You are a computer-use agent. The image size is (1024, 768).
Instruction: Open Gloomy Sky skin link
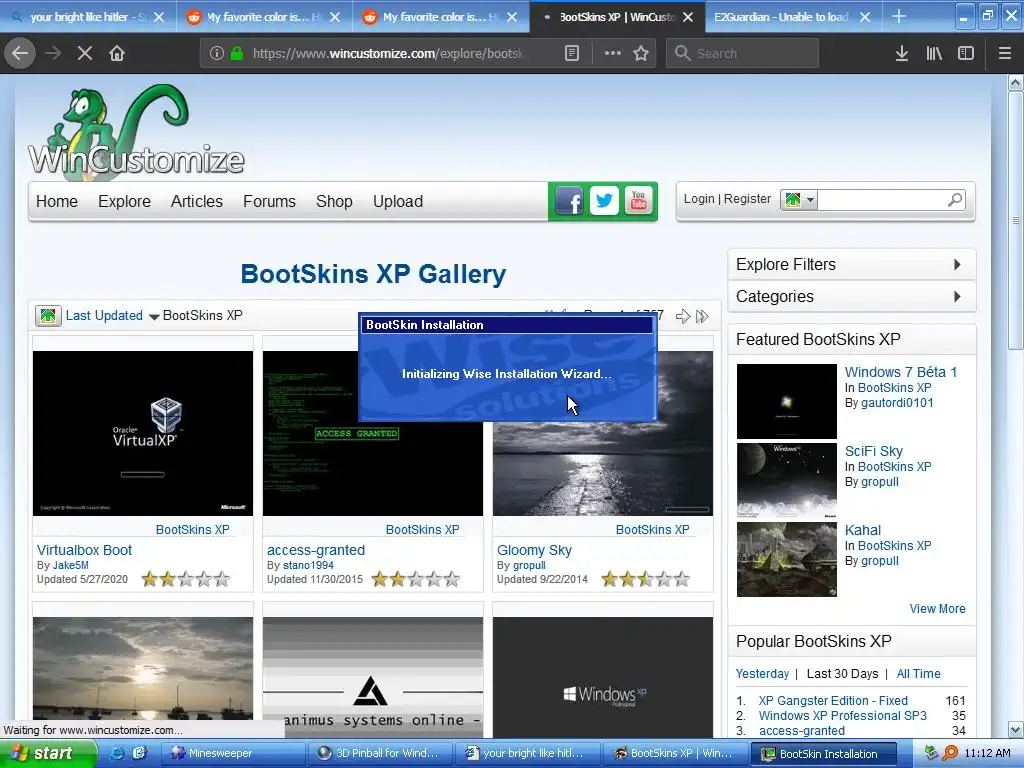point(534,550)
